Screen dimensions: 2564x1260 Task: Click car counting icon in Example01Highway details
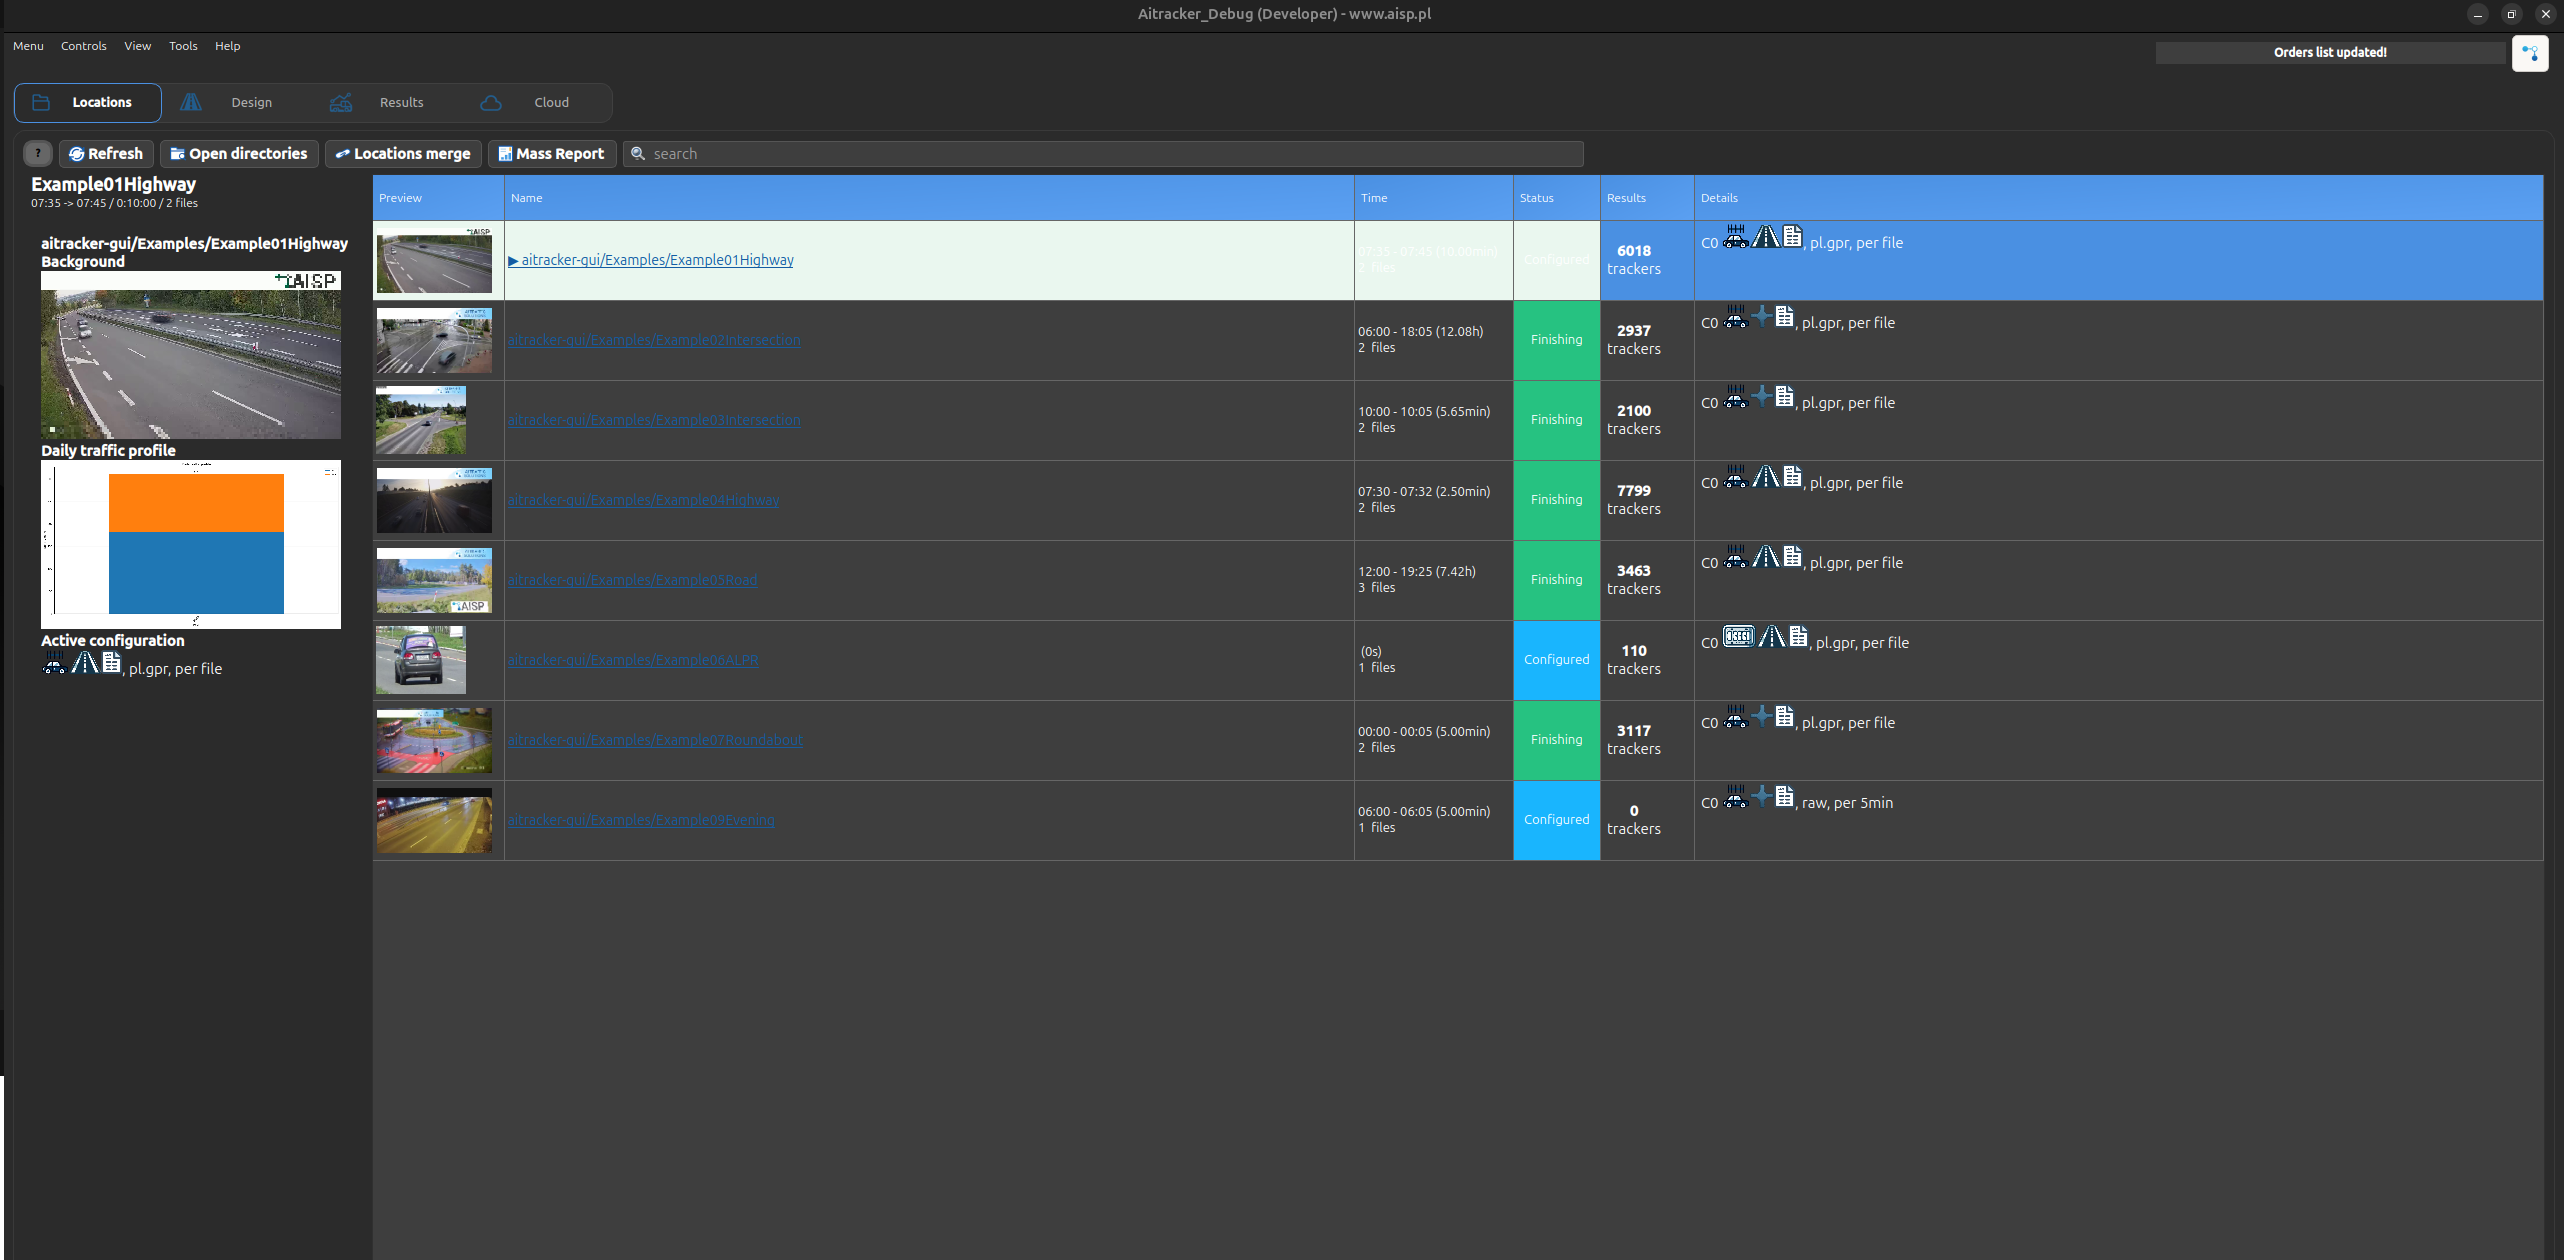(1736, 237)
